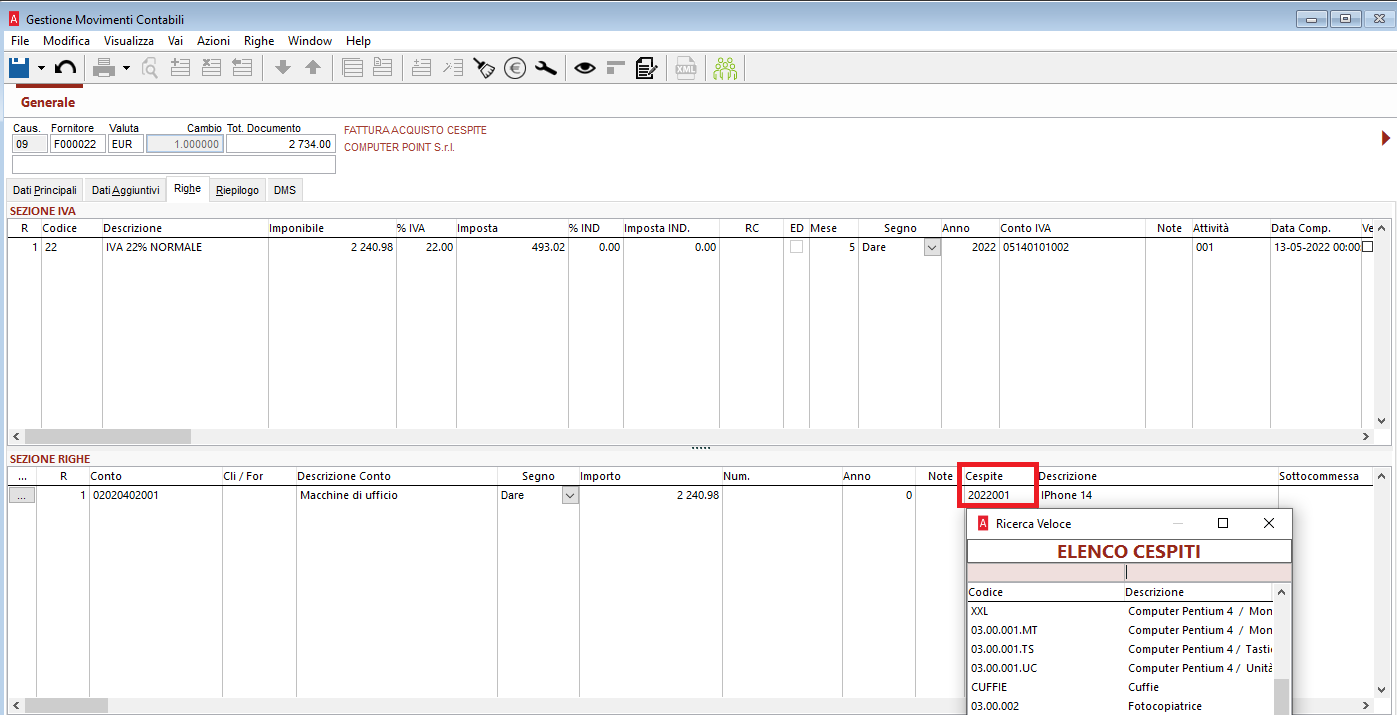The height and width of the screenshot is (715, 1397).
Task: Click the euro coin icon
Action: [x=515, y=68]
